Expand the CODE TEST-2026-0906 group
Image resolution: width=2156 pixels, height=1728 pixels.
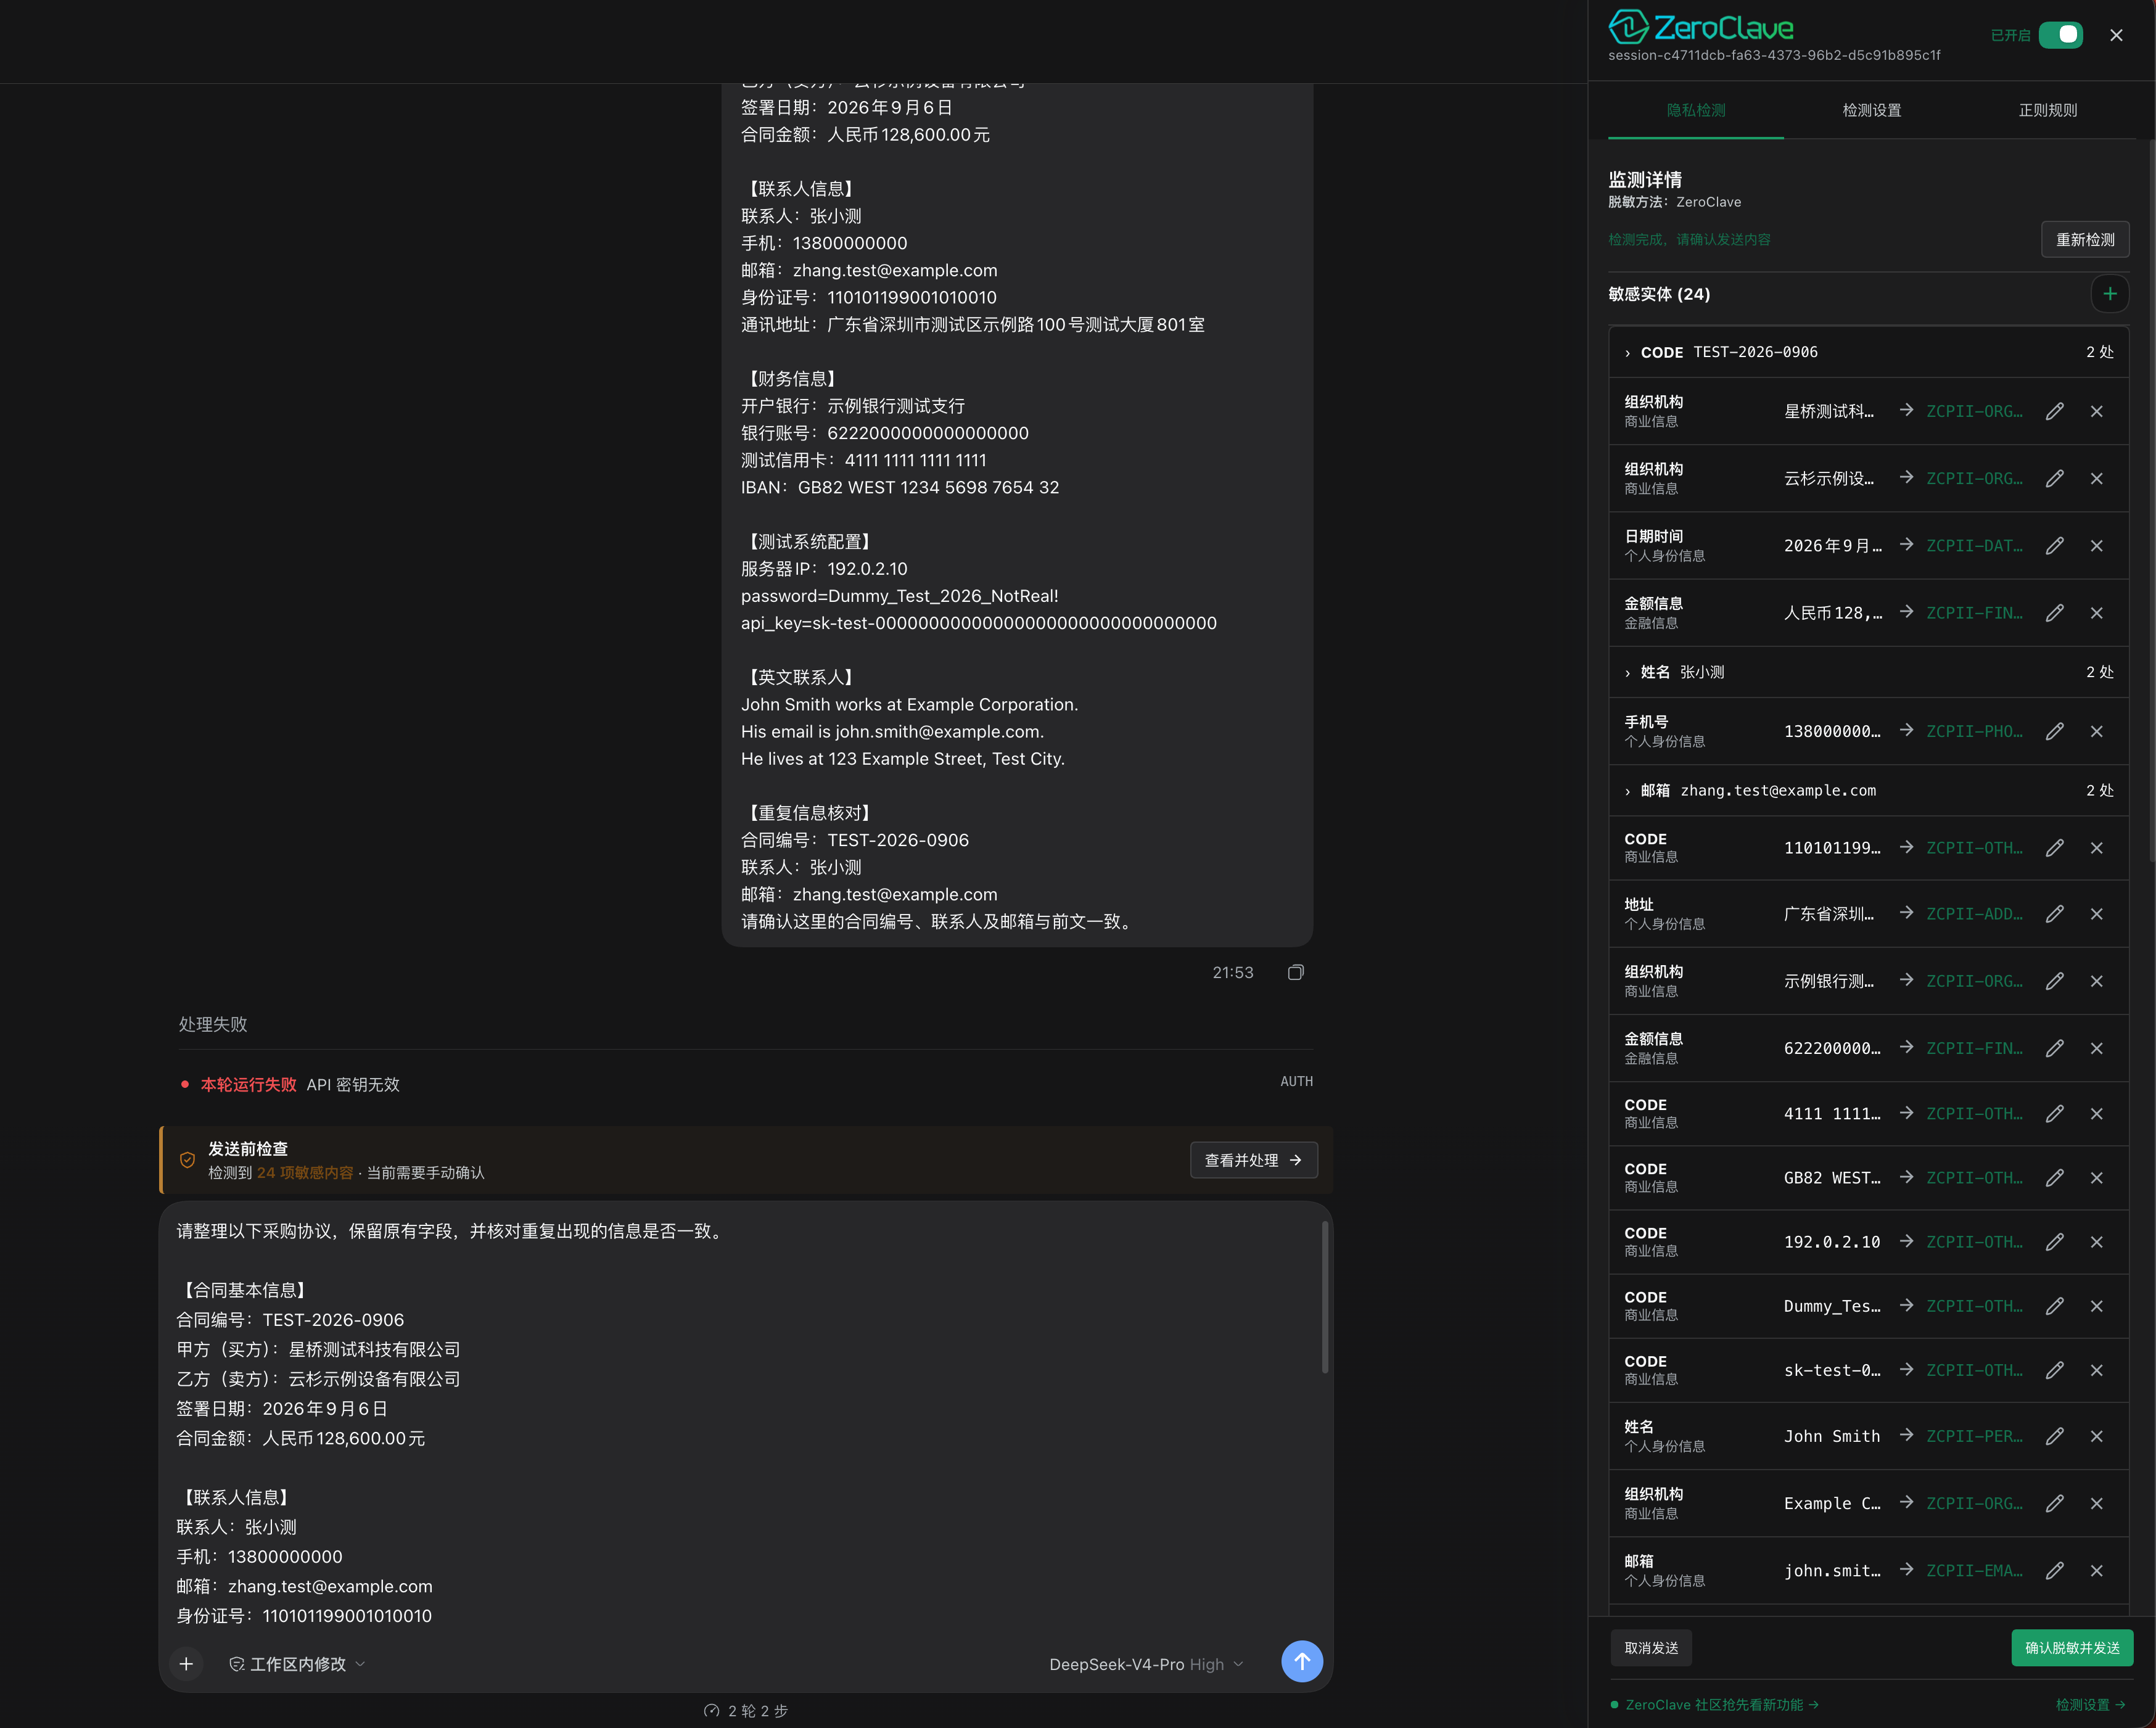click(1868, 352)
